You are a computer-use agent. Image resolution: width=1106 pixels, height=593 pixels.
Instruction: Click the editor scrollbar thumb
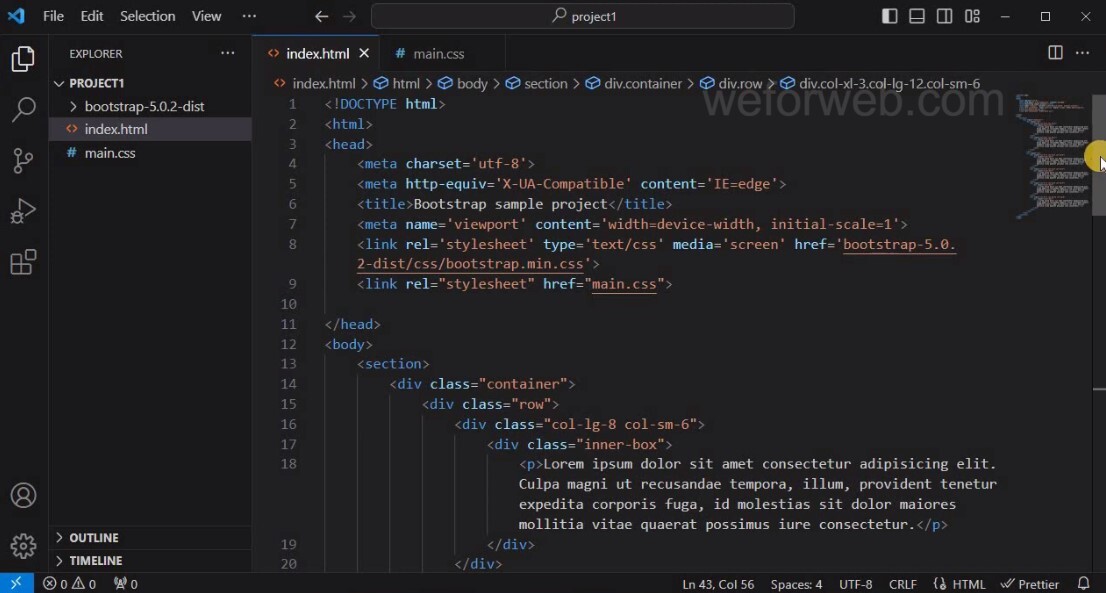click(1098, 155)
